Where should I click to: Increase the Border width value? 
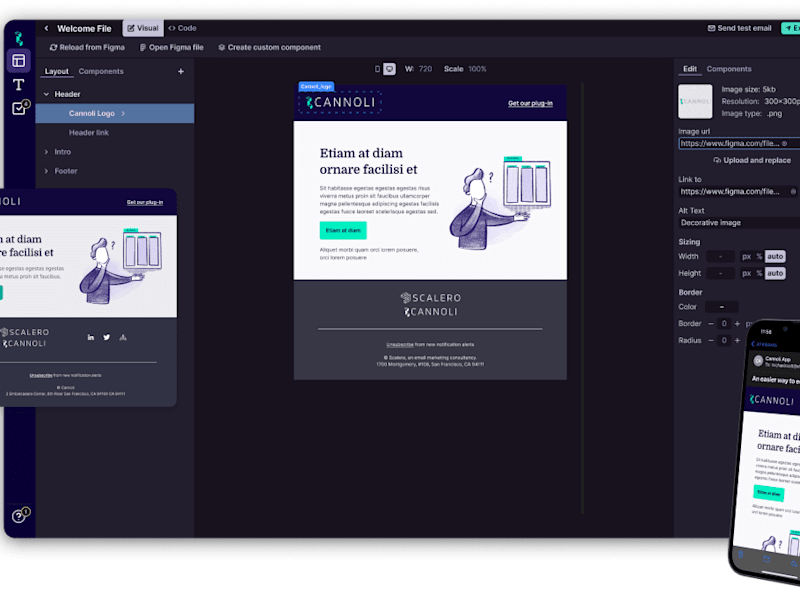(x=737, y=324)
